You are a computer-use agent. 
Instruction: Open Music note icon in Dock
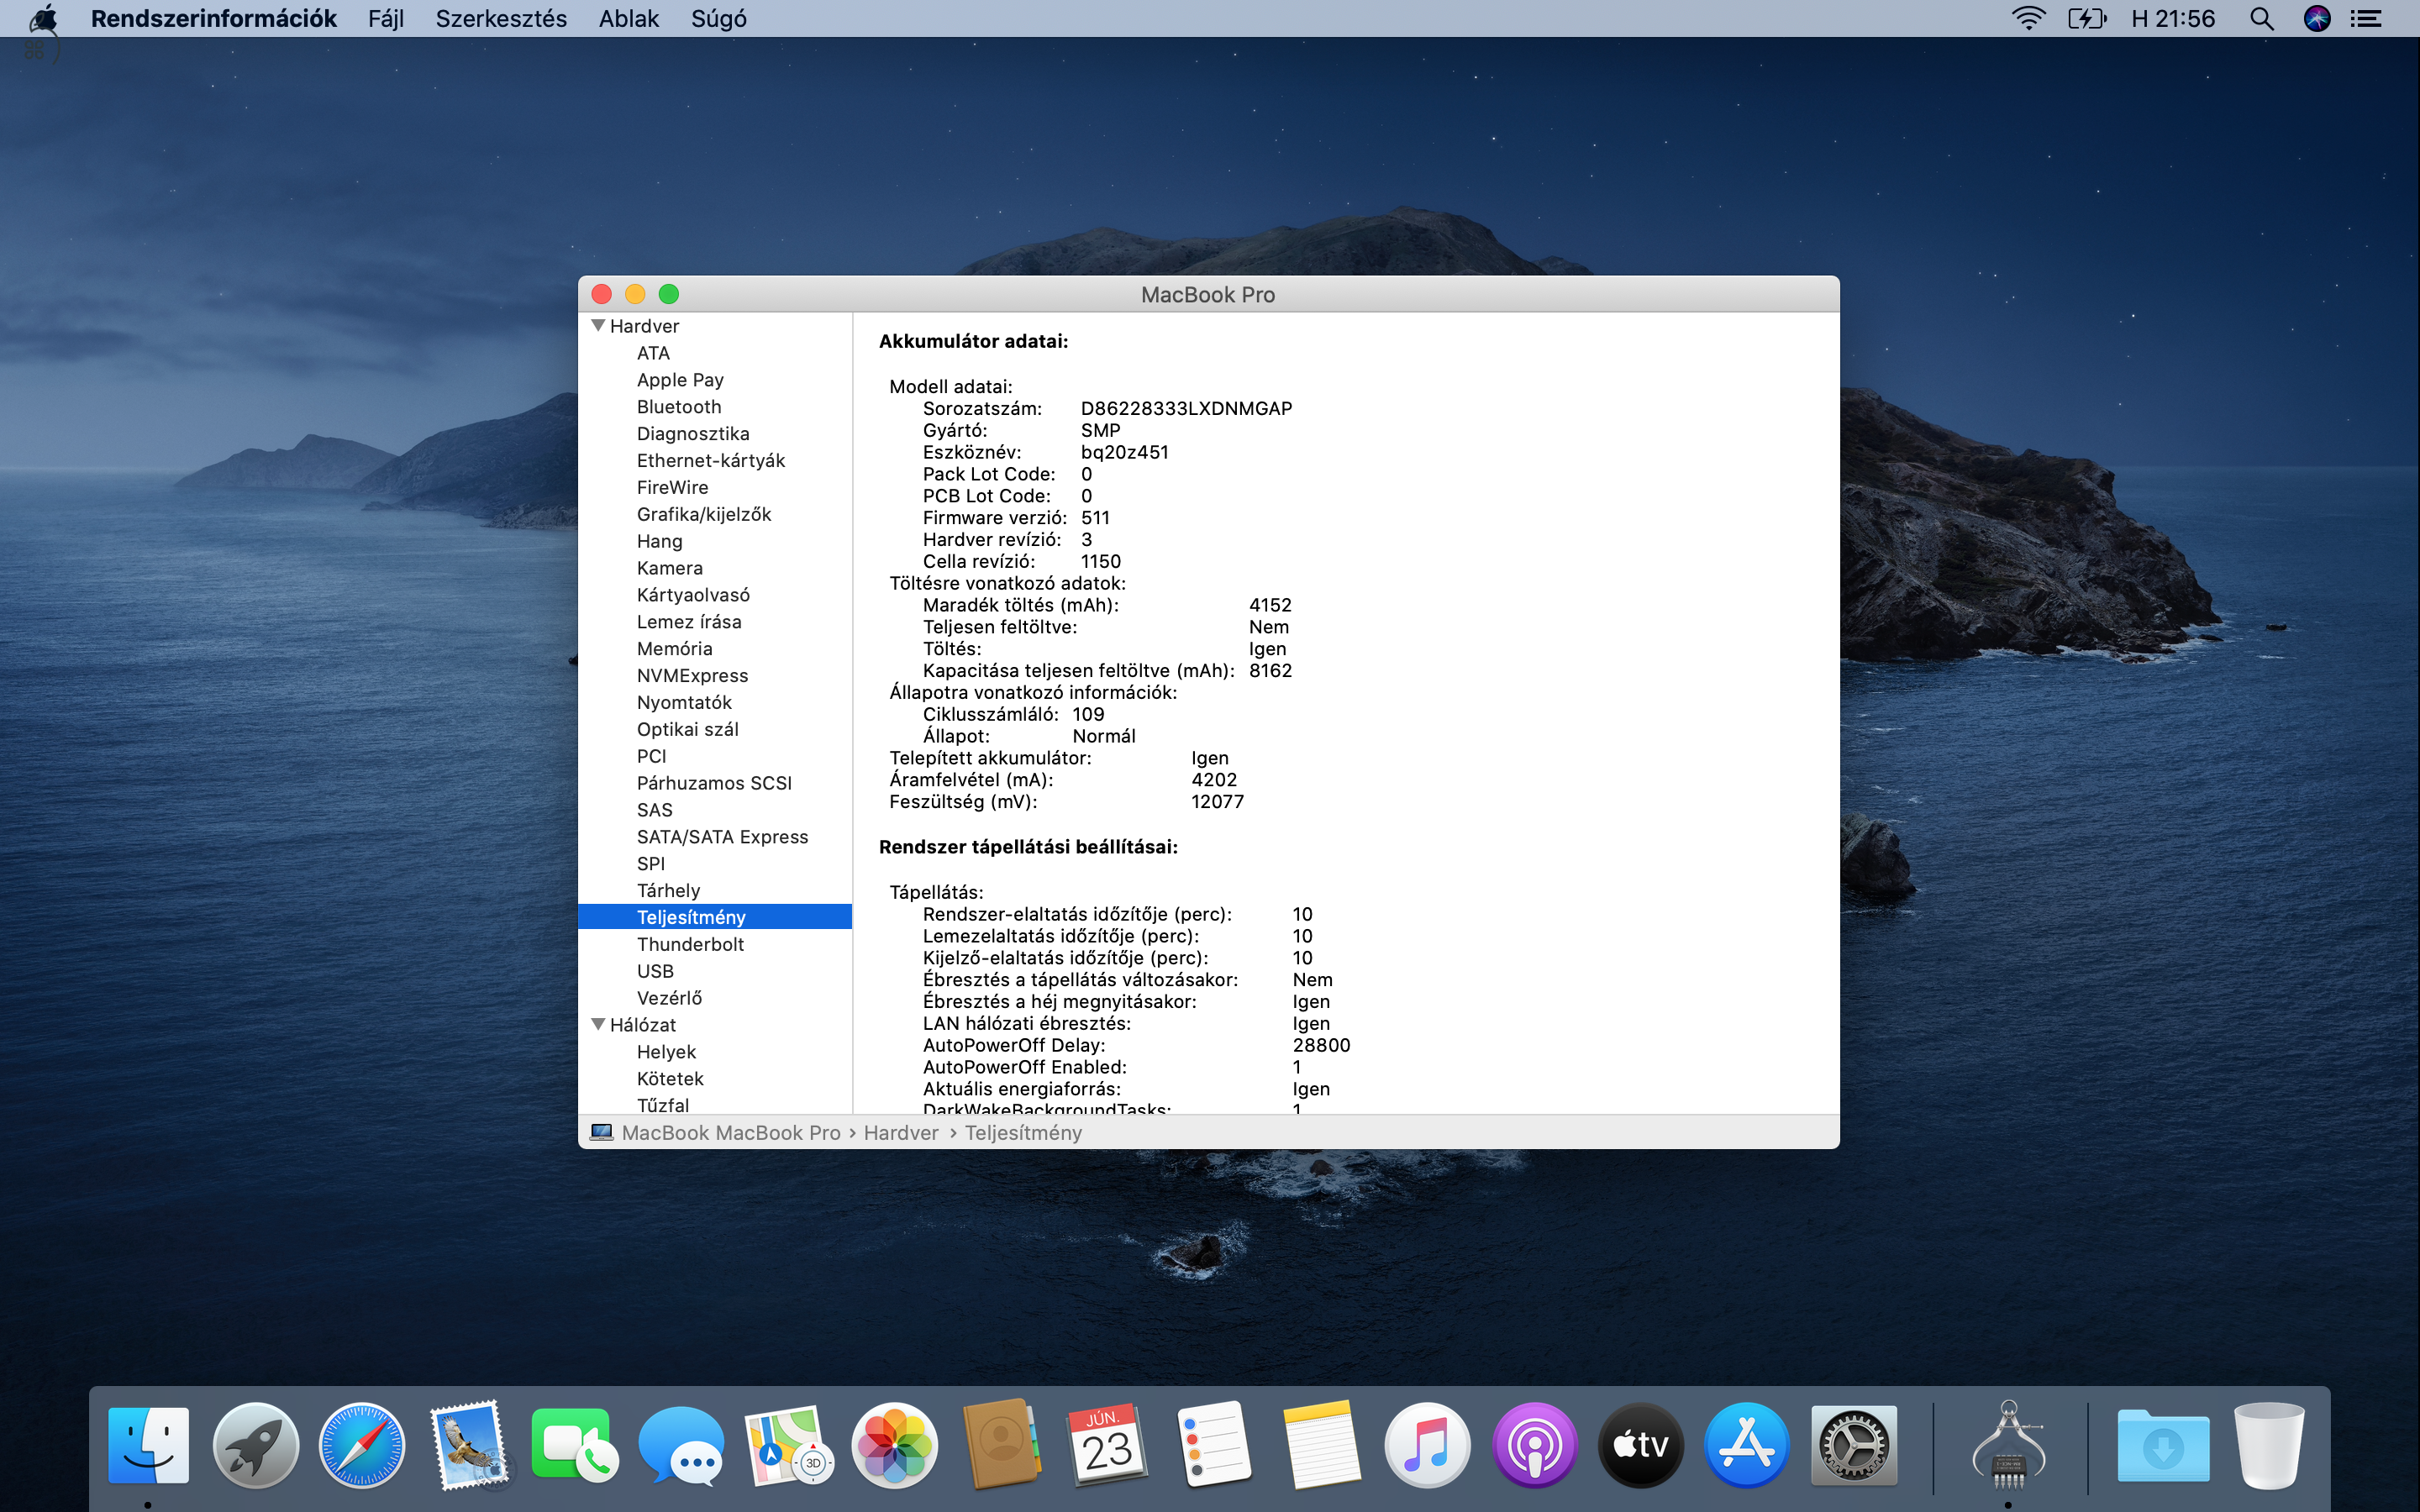(1427, 1445)
